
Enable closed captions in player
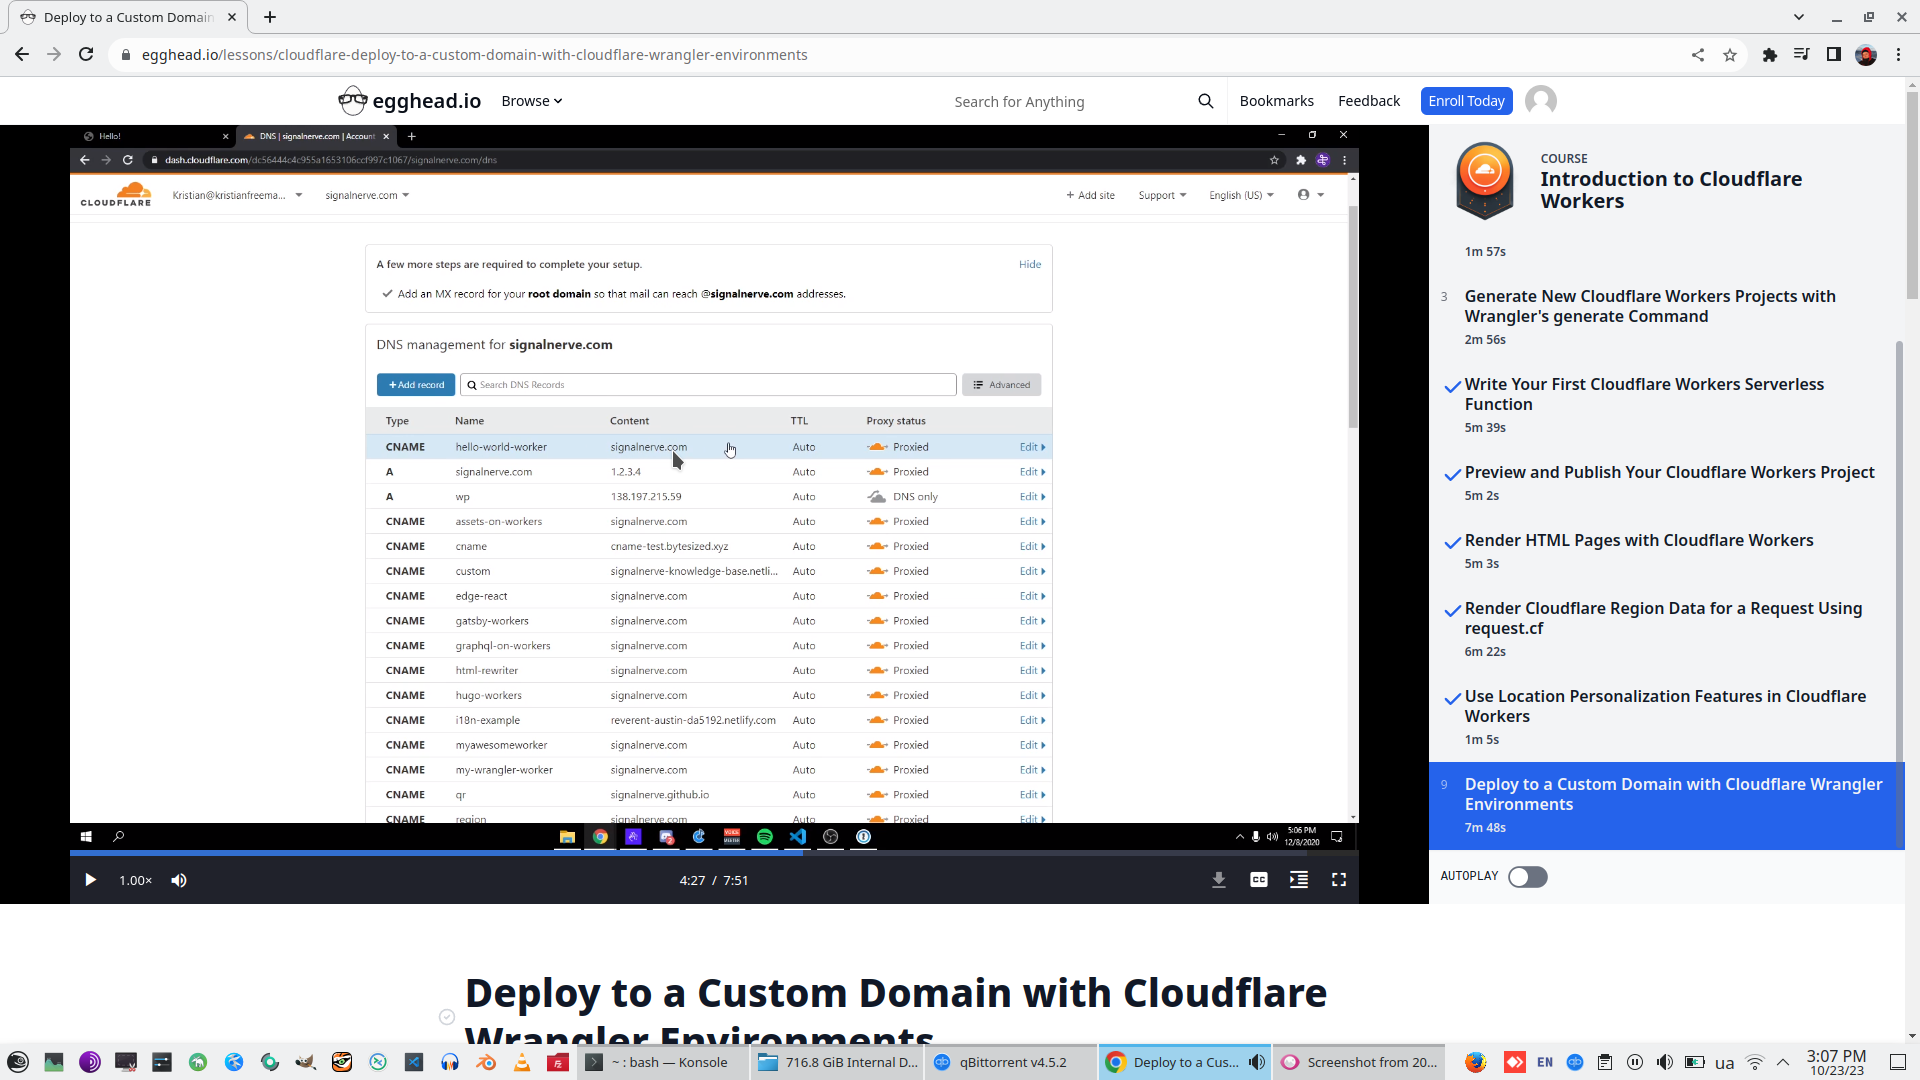(x=1259, y=880)
